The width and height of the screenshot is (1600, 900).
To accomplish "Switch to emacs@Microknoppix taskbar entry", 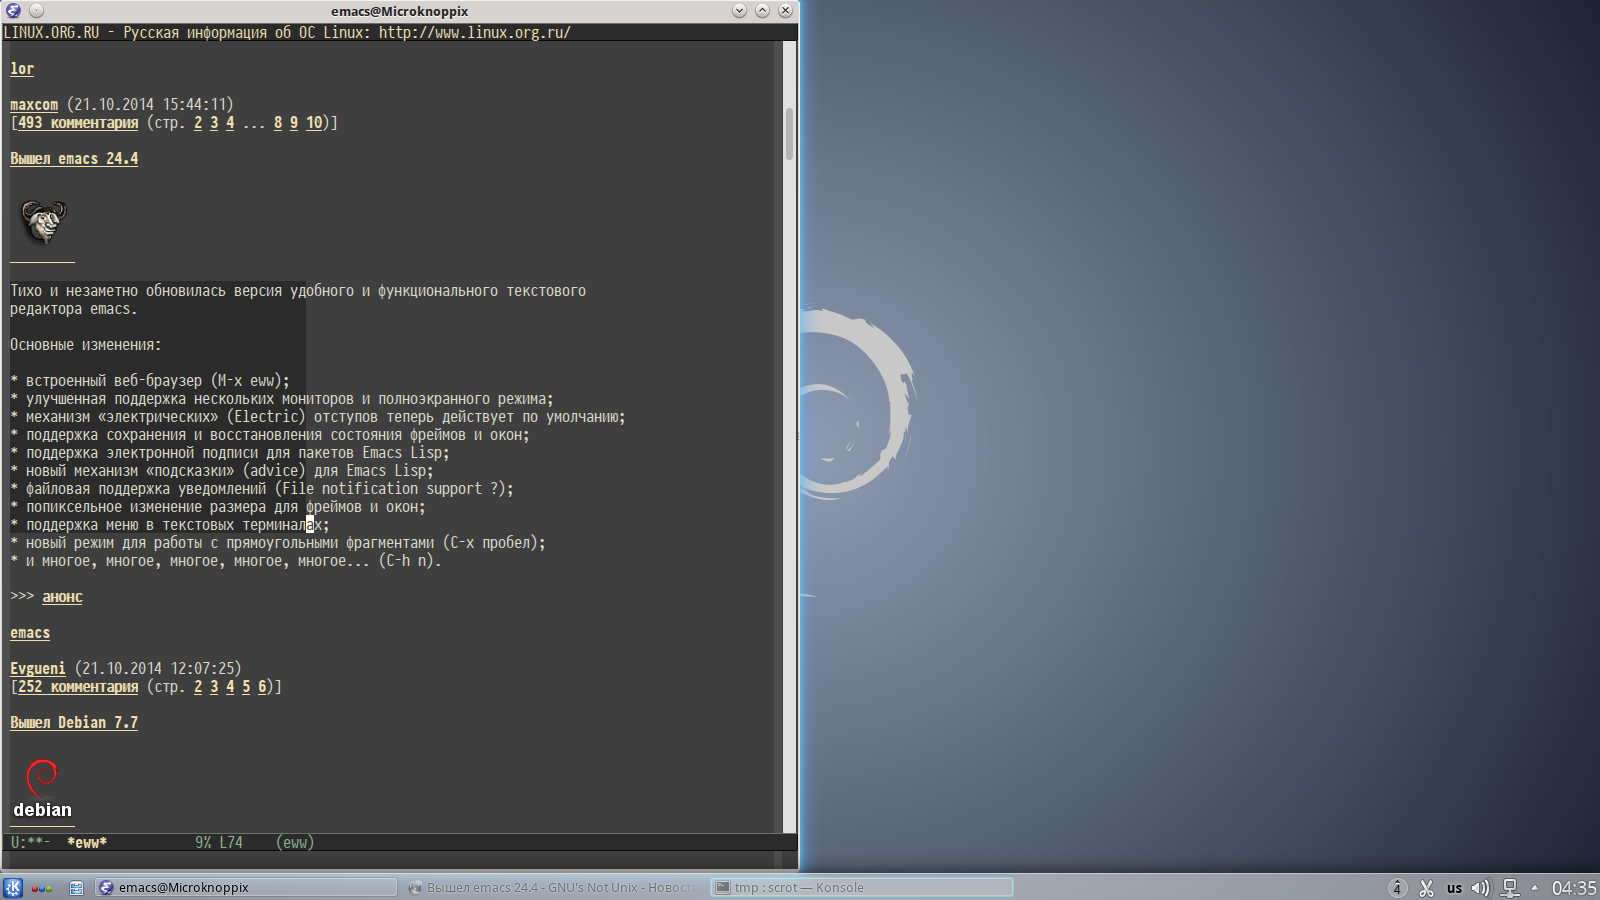I will pyautogui.click(x=247, y=887).
